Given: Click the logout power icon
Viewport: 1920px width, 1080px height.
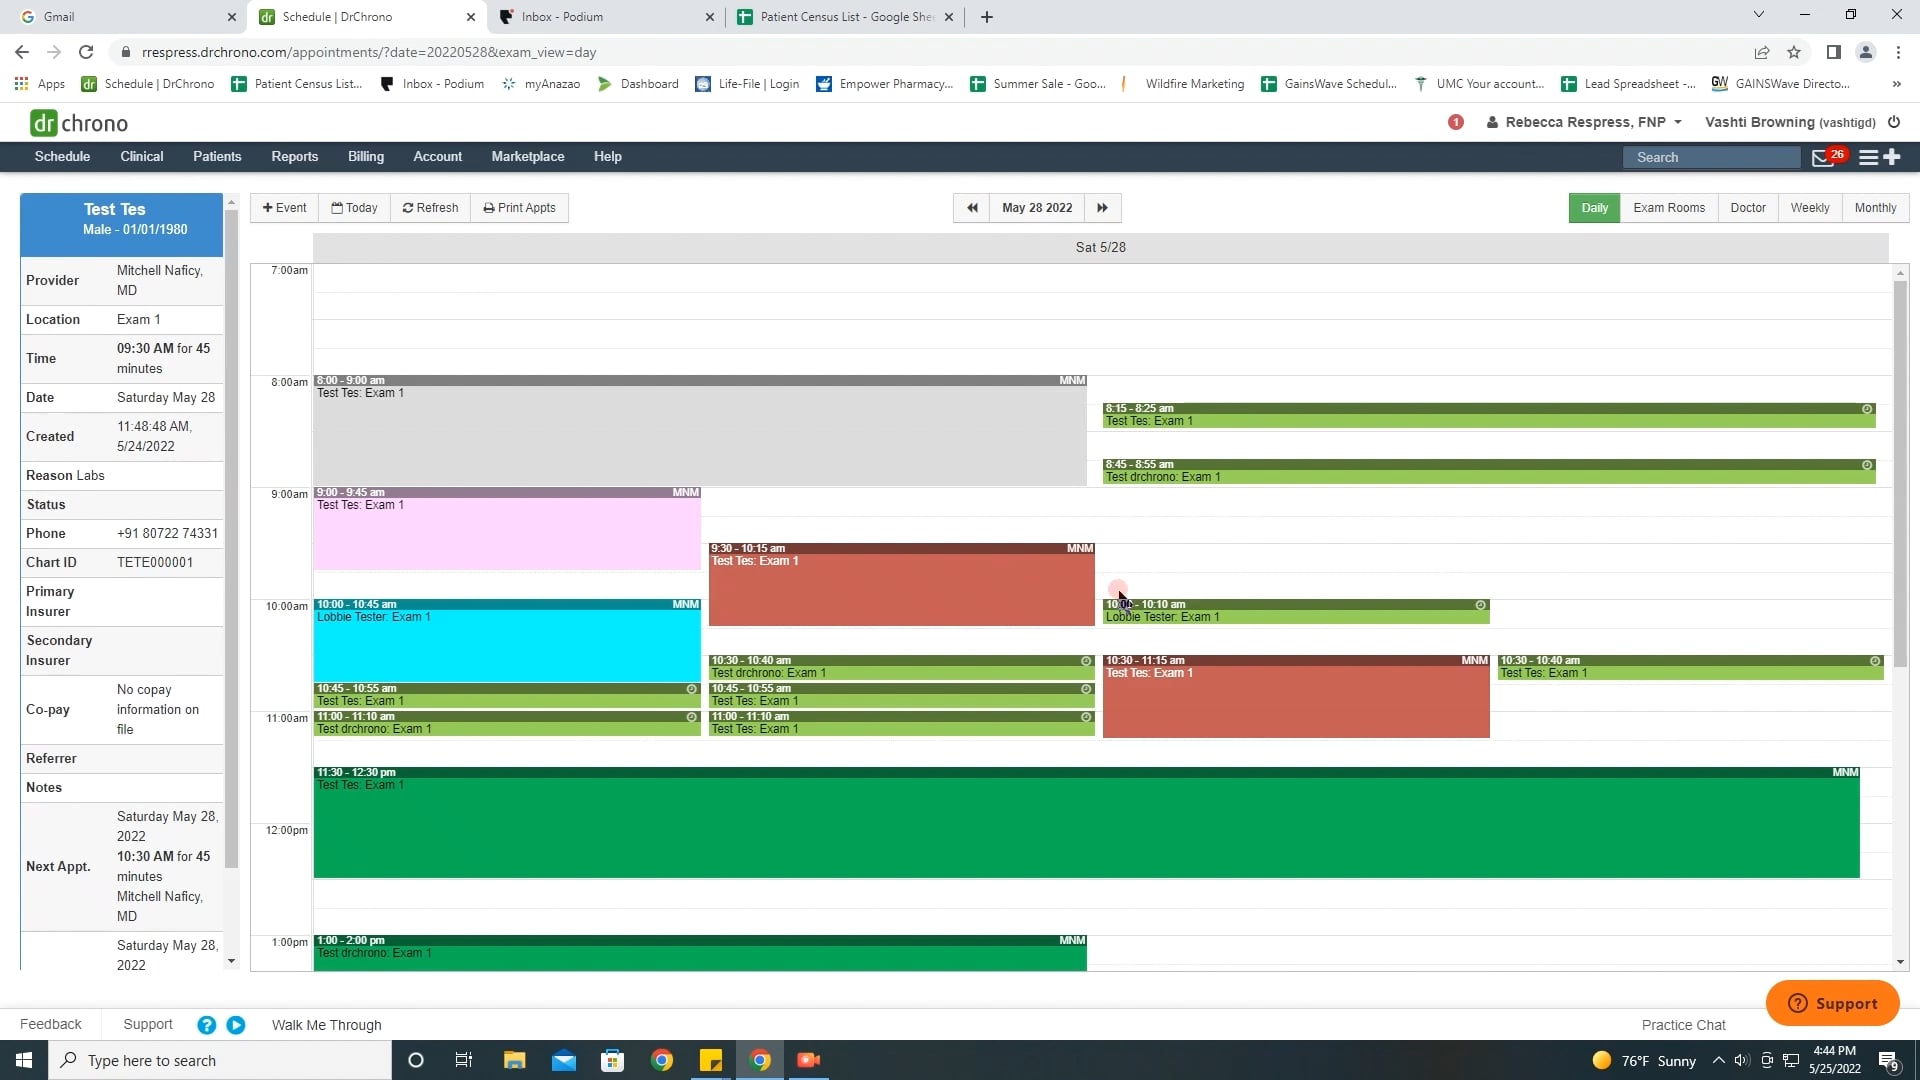Looking at the screenshot, I should [x=1894, y=122].
